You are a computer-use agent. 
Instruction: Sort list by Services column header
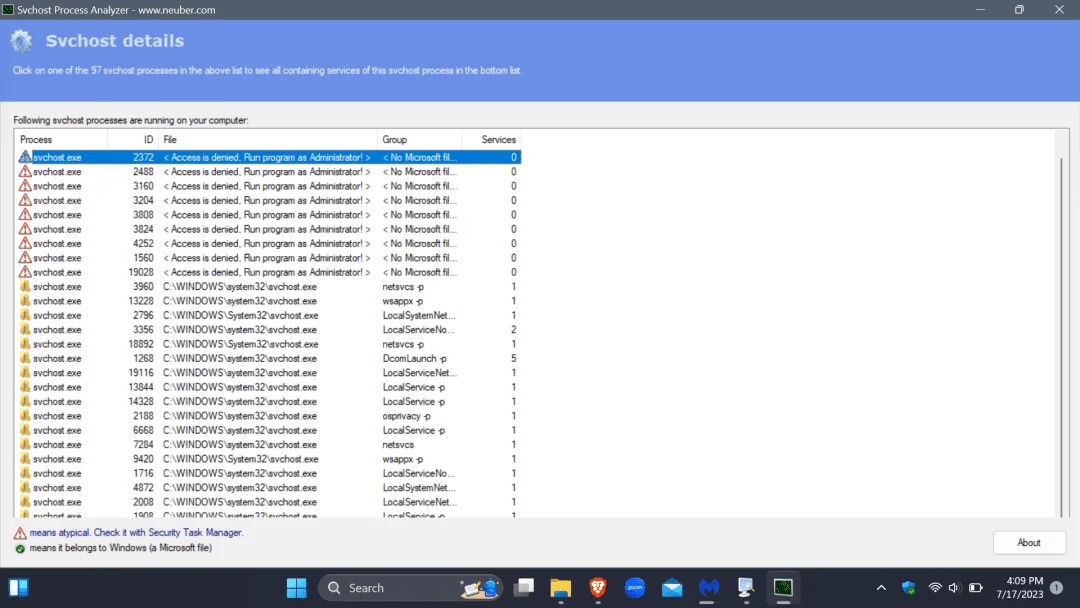coord(492,139)
